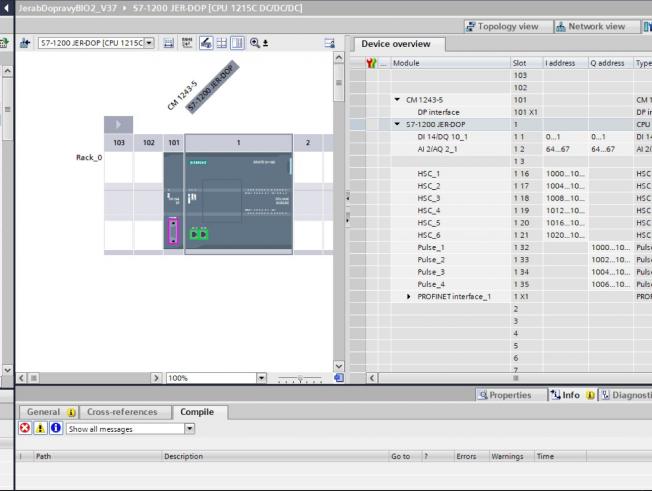Open the device selector dropdown S7-1200 JER-DOP
This screenshot has height=491, width=652.
pyautogui.click(x=149, y=43)
